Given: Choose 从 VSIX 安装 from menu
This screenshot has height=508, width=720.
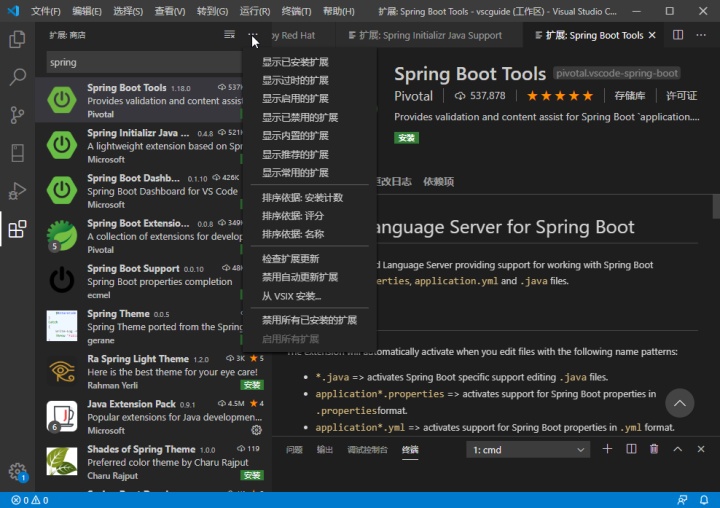Looking at the screenshot, I should (291, 296).
